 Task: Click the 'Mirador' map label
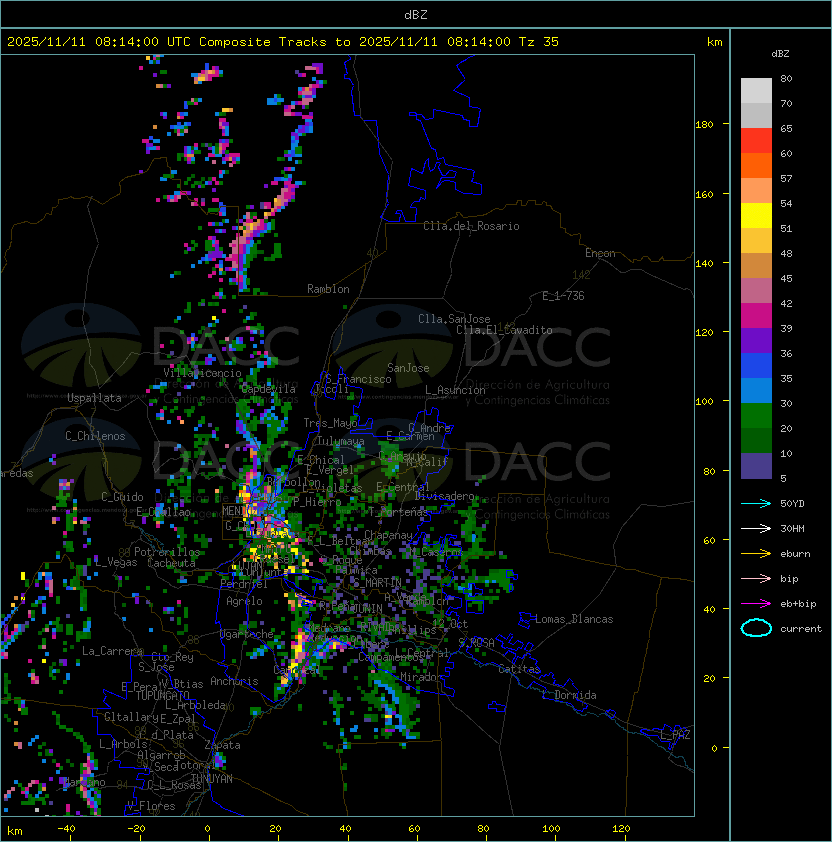coord(421,677)
